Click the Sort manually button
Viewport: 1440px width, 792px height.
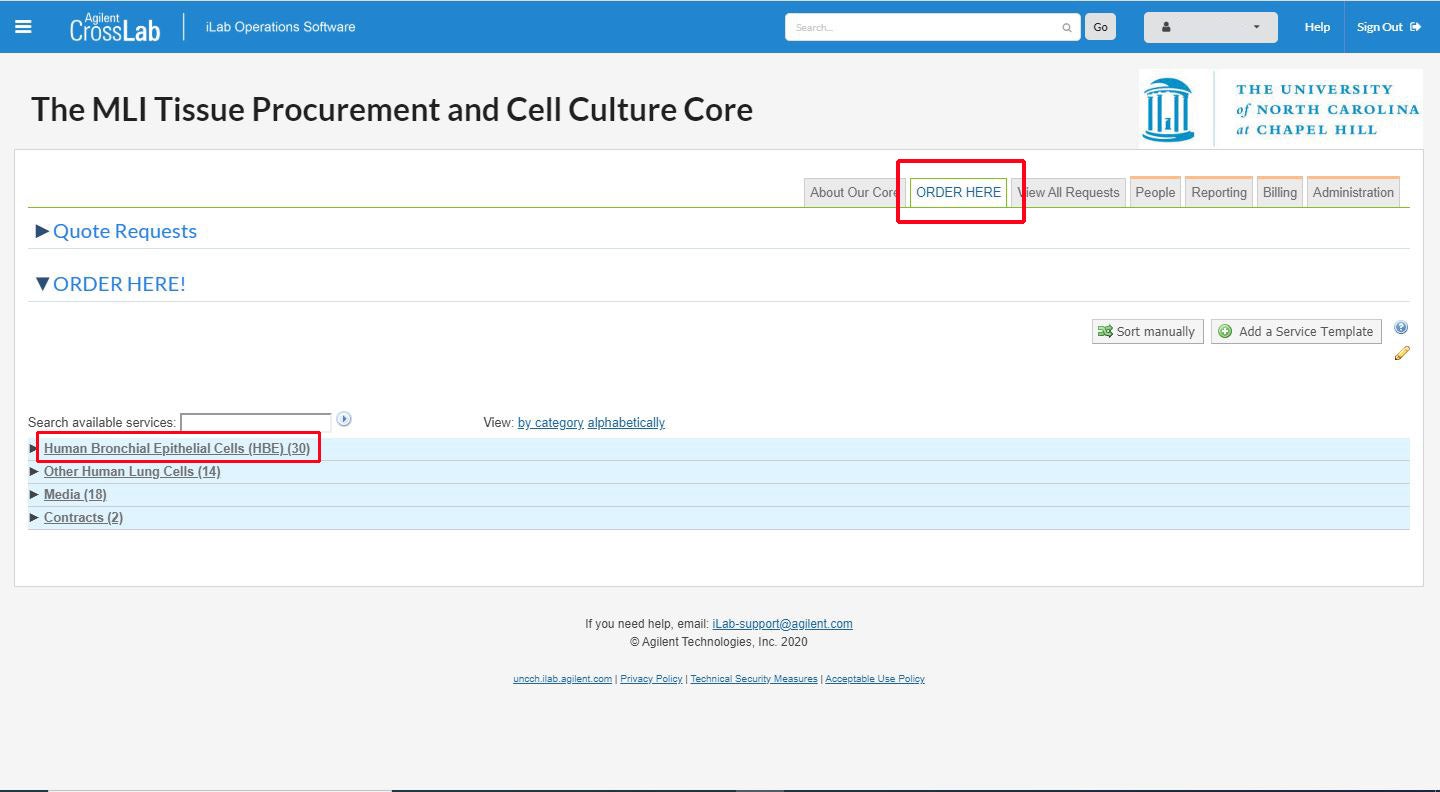[x=1147, y=331]
